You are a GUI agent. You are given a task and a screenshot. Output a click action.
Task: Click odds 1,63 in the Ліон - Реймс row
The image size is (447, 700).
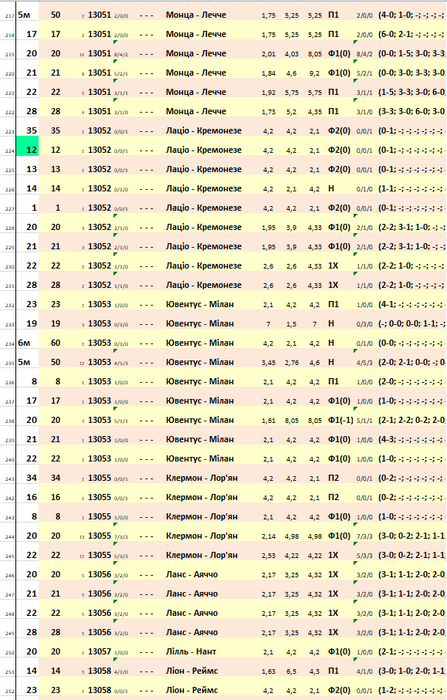point(268,671)
